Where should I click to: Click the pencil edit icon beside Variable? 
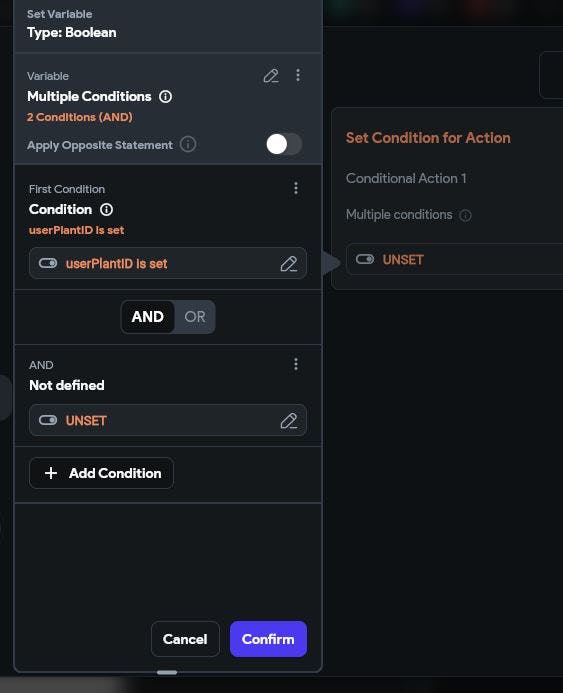pyautogui.click(x=271, y=76)
